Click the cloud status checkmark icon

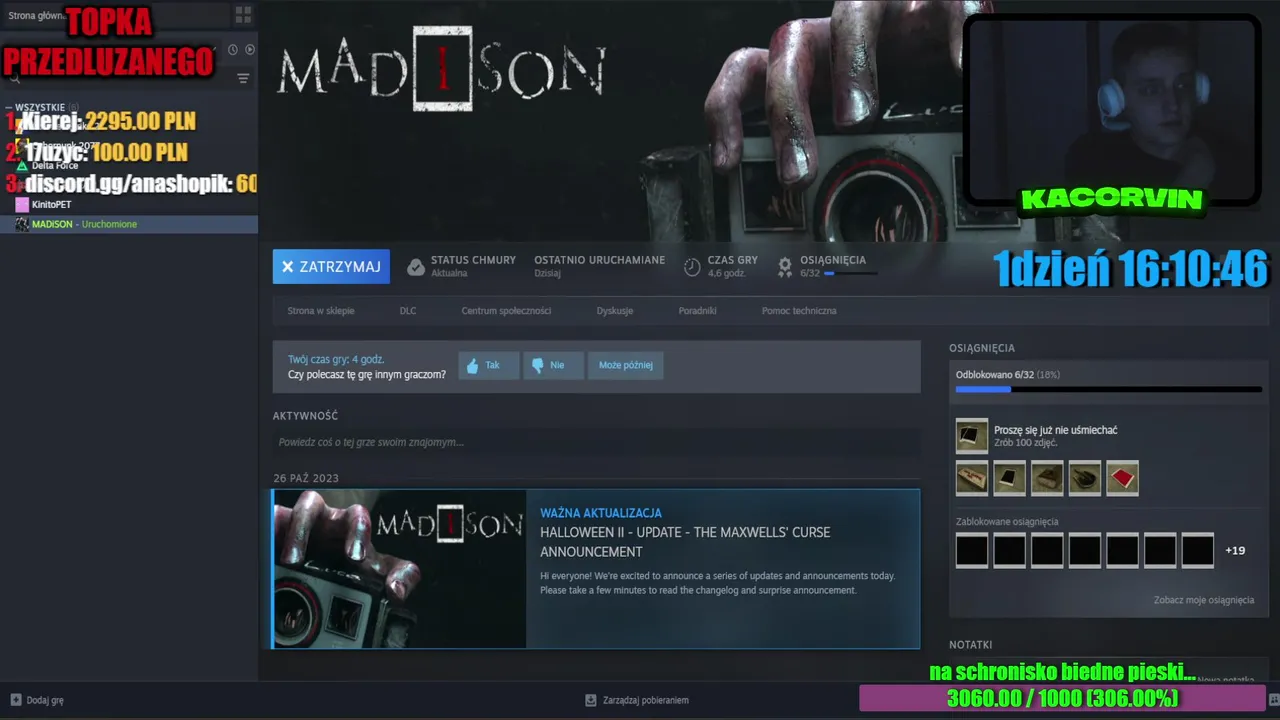pos(416,266)
